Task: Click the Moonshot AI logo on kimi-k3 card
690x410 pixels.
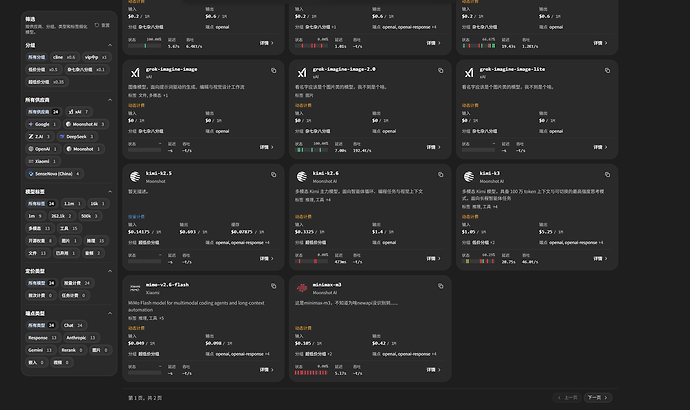Action: click(469, 177)
